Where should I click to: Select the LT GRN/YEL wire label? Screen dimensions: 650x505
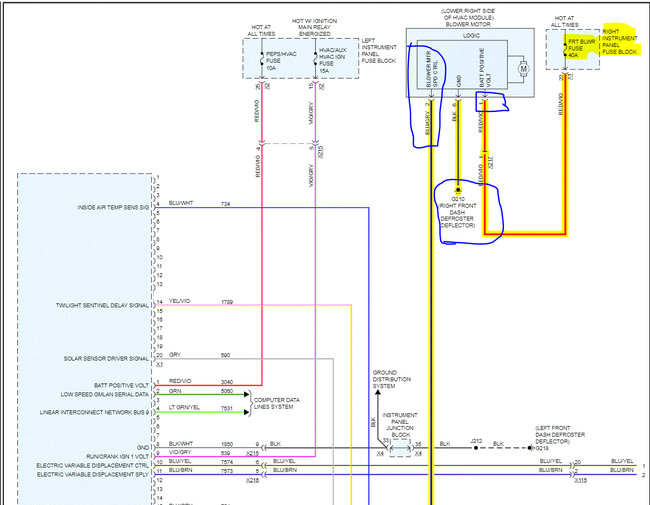(184, 408)
